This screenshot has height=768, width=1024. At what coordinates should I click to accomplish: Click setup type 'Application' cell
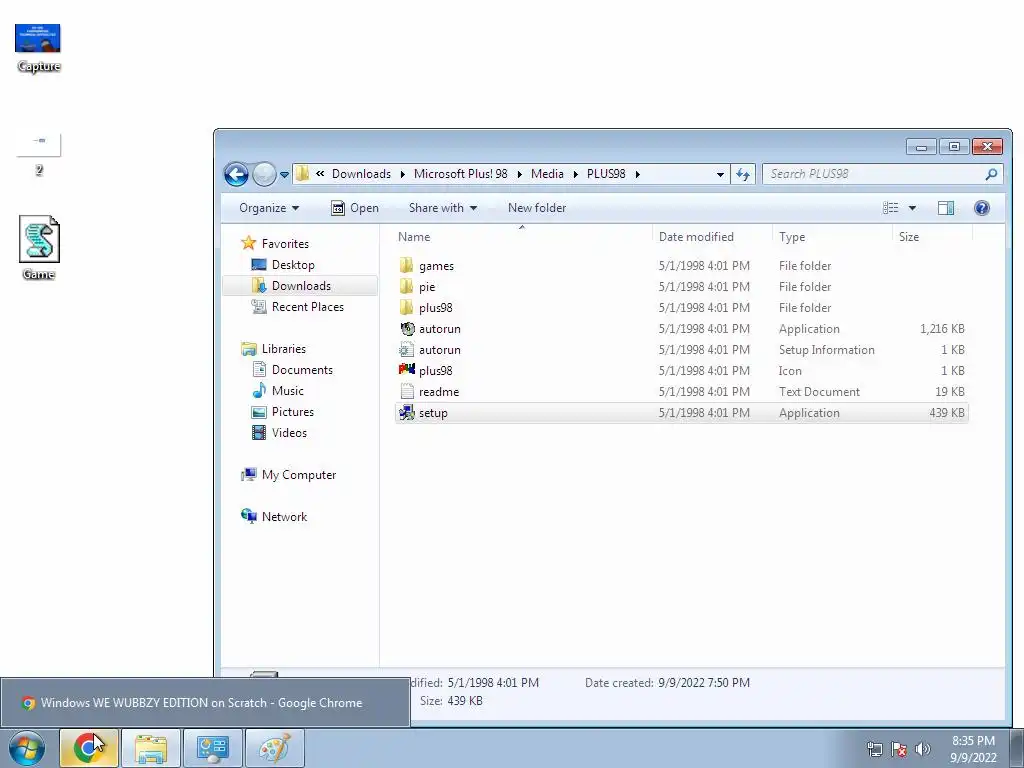[x=809, y=413]
